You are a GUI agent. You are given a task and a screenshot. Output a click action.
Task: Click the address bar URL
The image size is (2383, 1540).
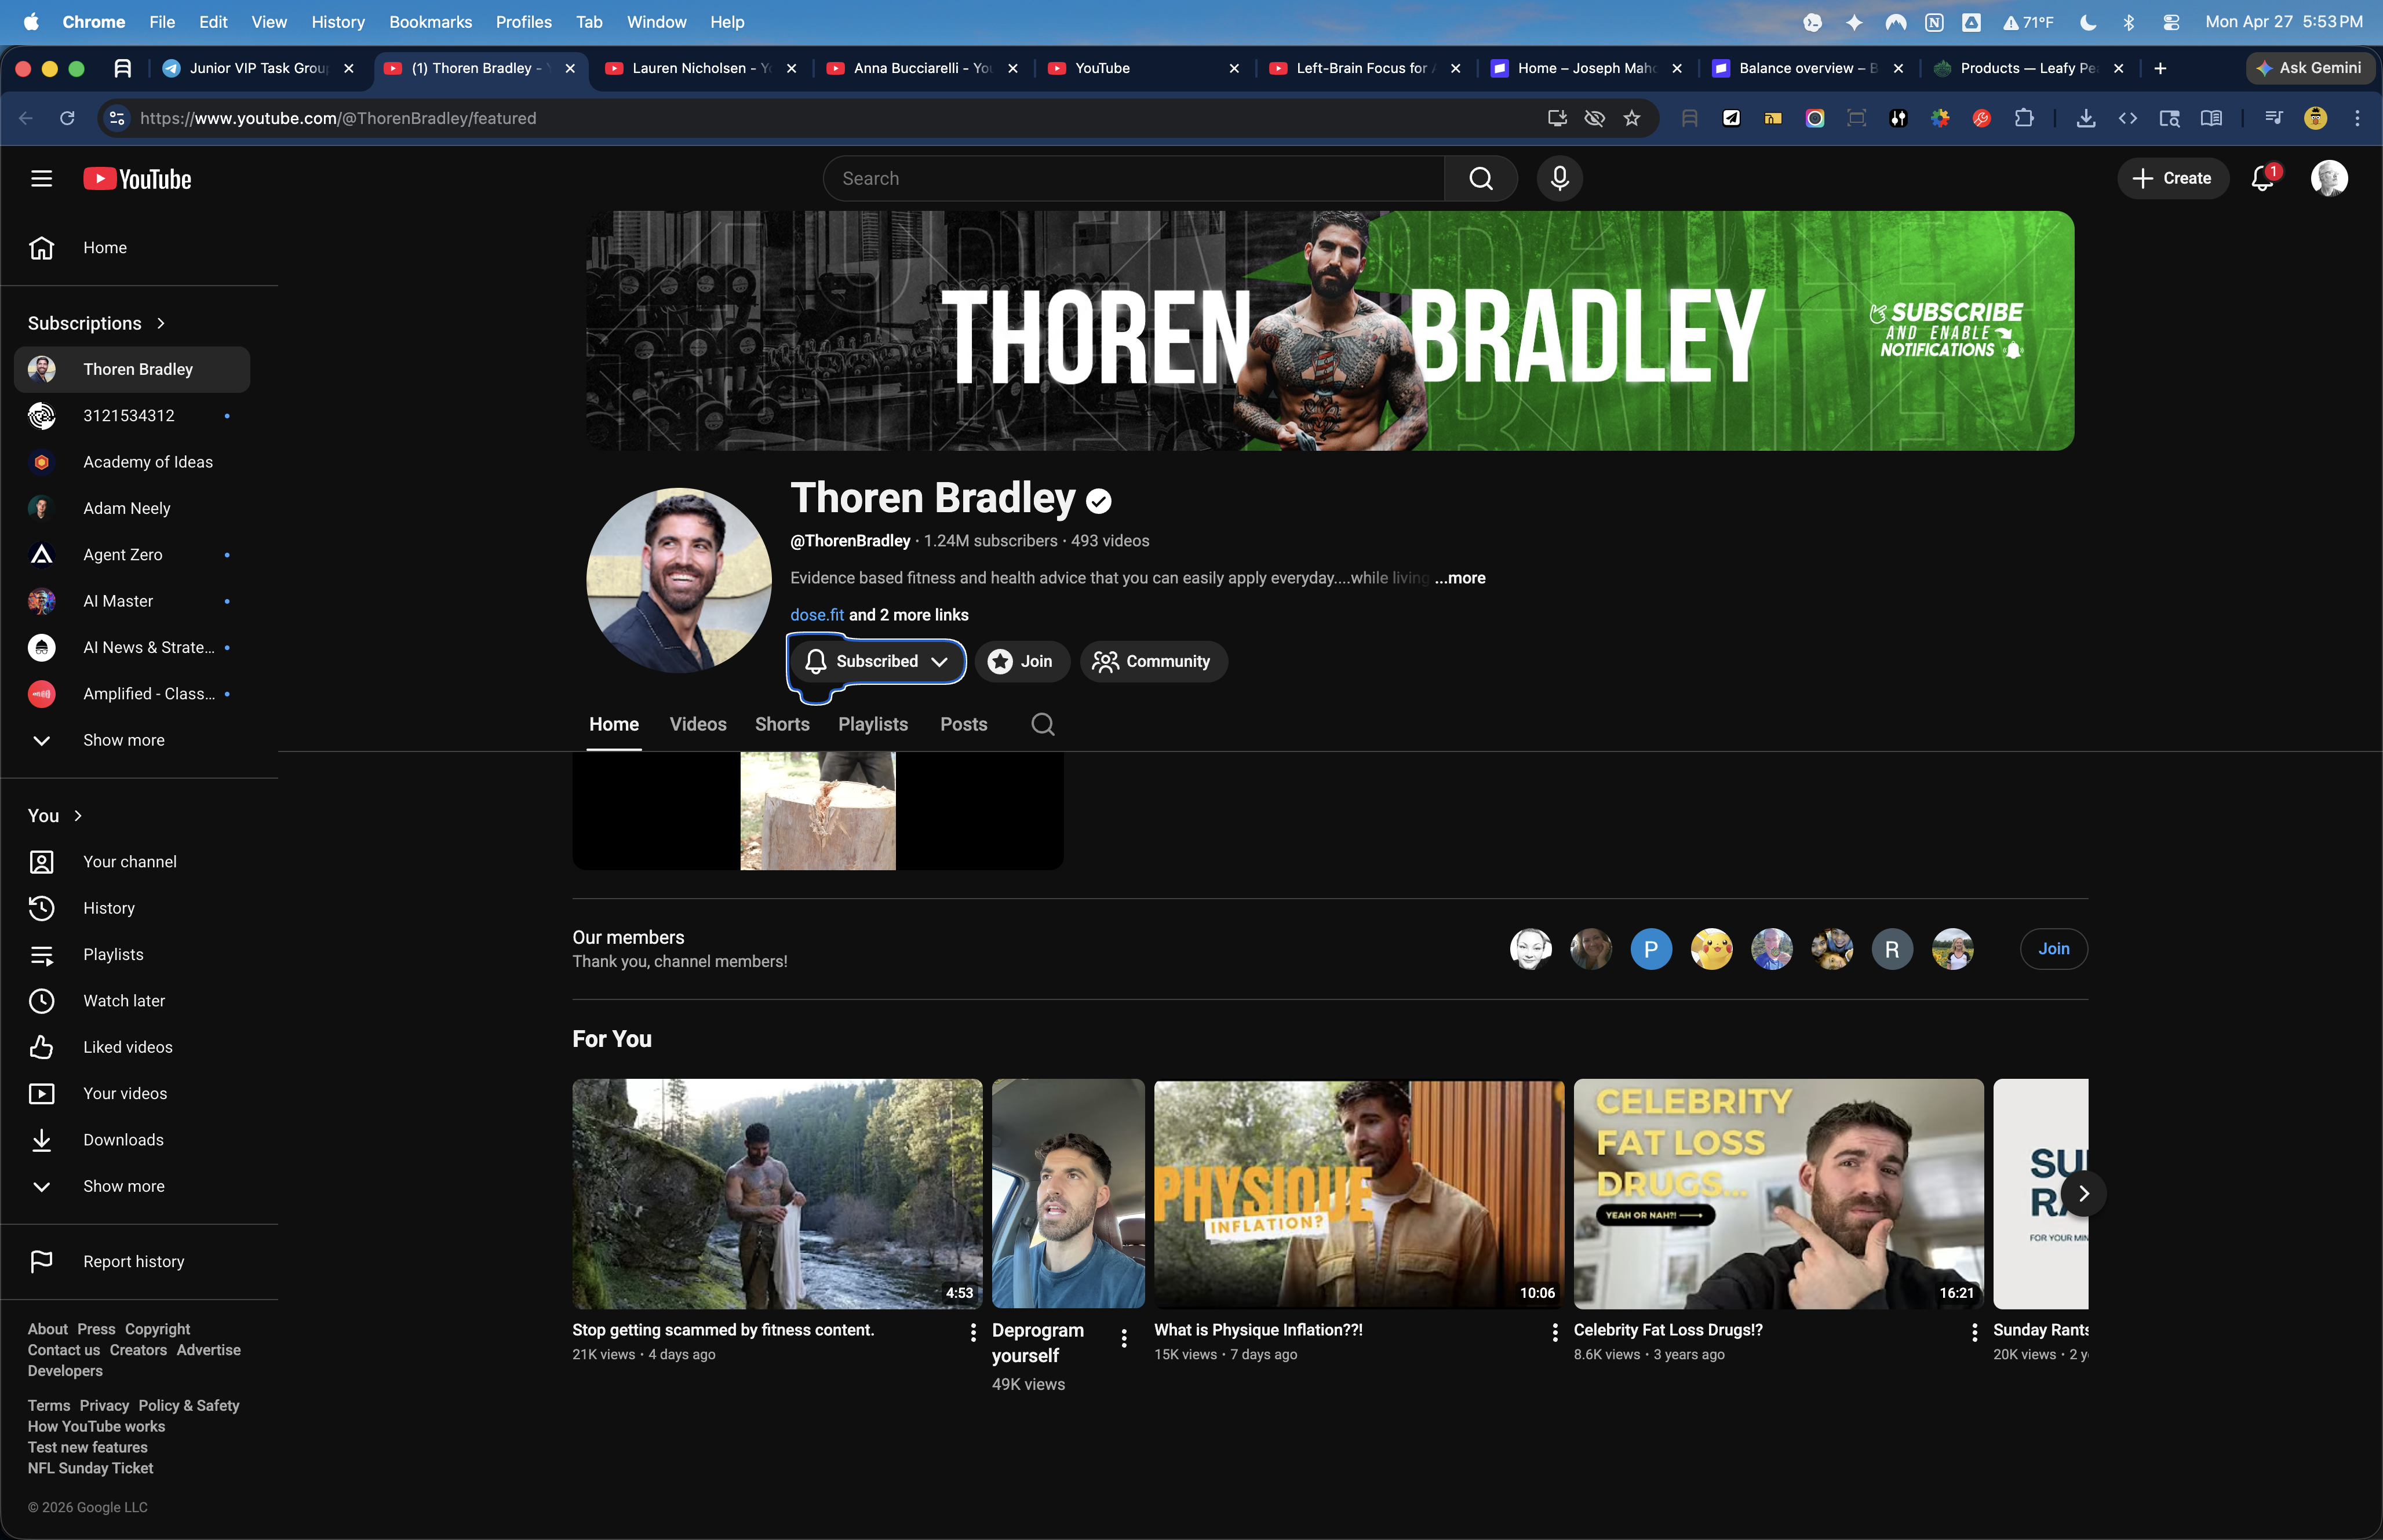click(338, 118)
